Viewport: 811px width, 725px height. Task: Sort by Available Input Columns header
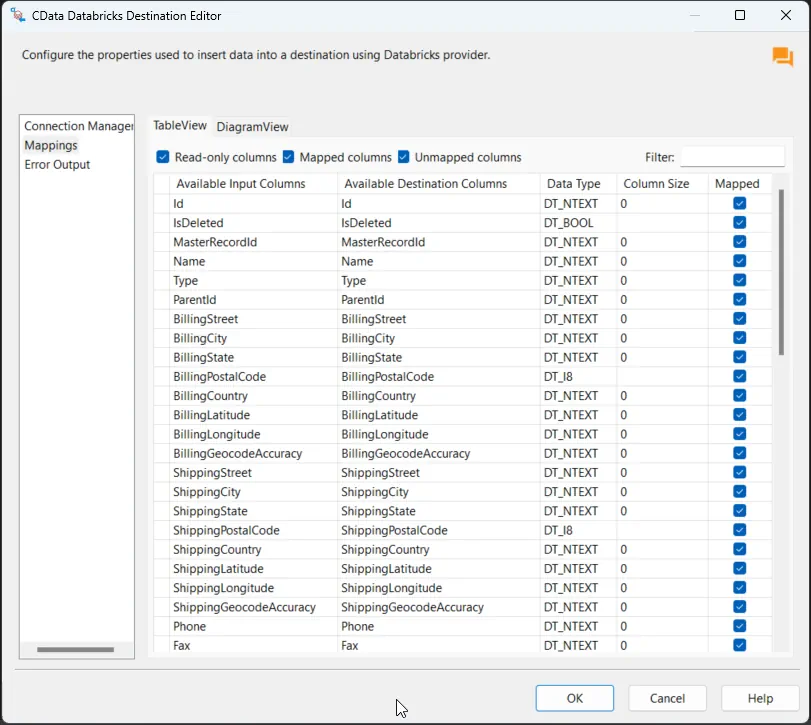tap(240, 184)
